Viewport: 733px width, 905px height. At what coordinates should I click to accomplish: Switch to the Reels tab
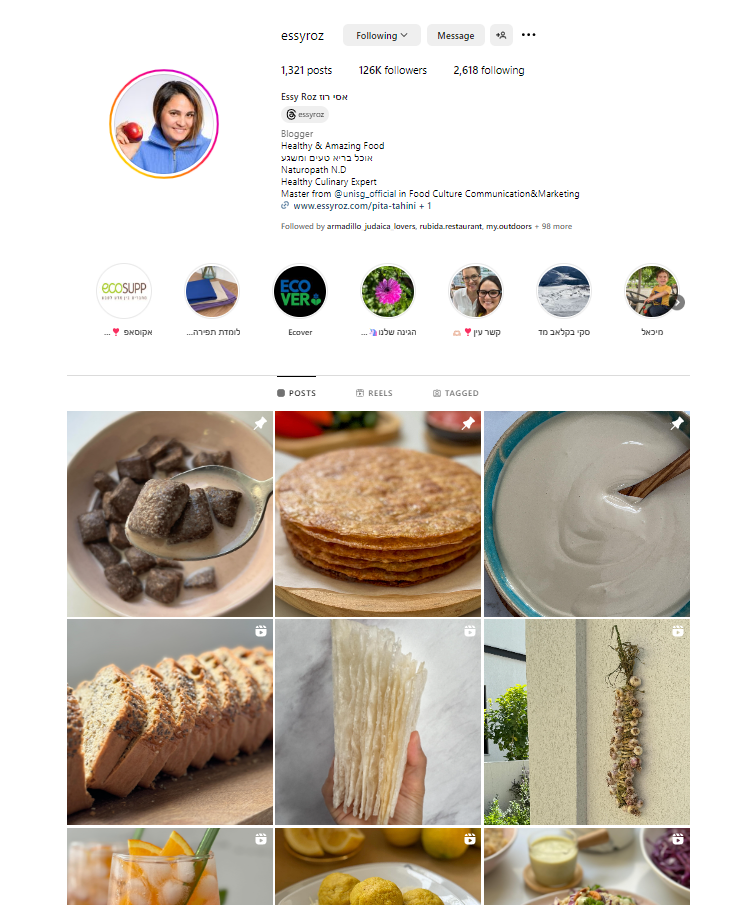pos(374,393)
